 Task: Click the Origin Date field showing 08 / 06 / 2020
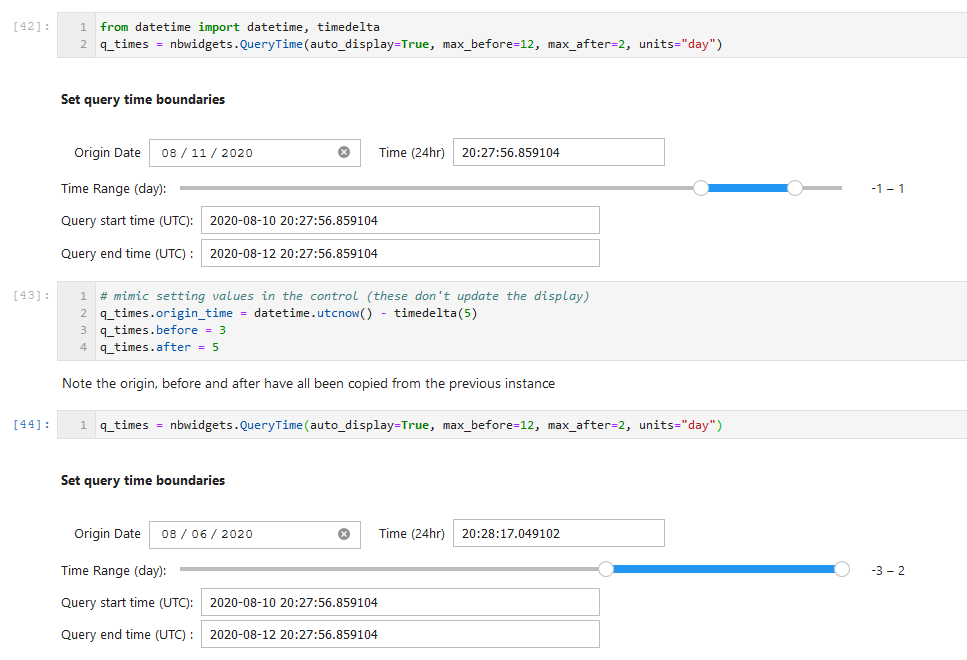pos(255,534)
